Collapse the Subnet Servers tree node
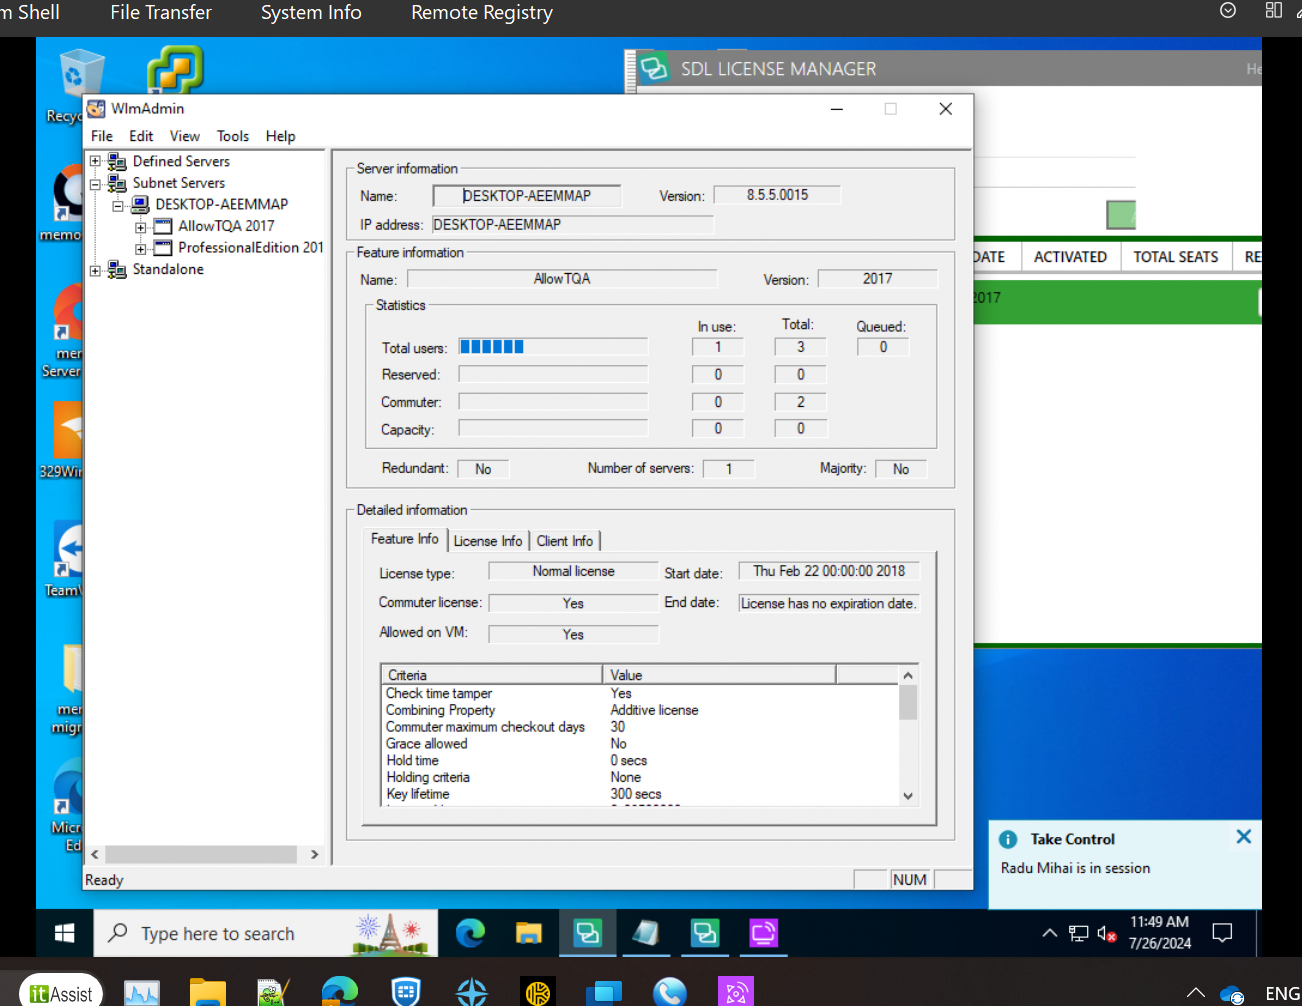The width and height of the screenshot is (1302, 1006). click(95, 184)
